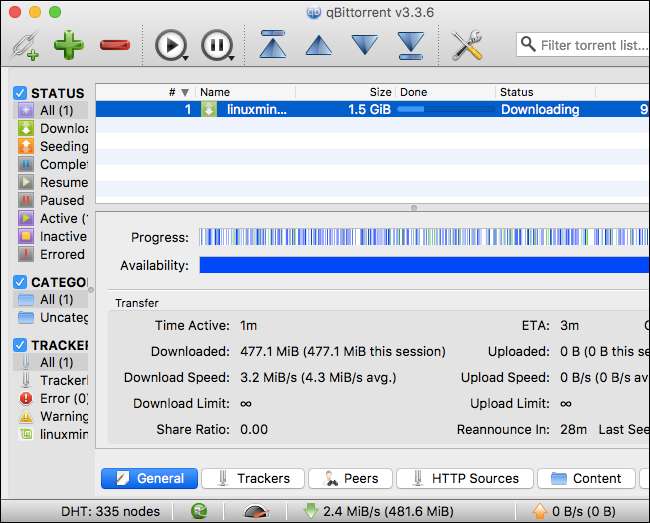The image size is (650, 523).
Task: Click the green plus add torrent file icon
Action: [69, 44]
